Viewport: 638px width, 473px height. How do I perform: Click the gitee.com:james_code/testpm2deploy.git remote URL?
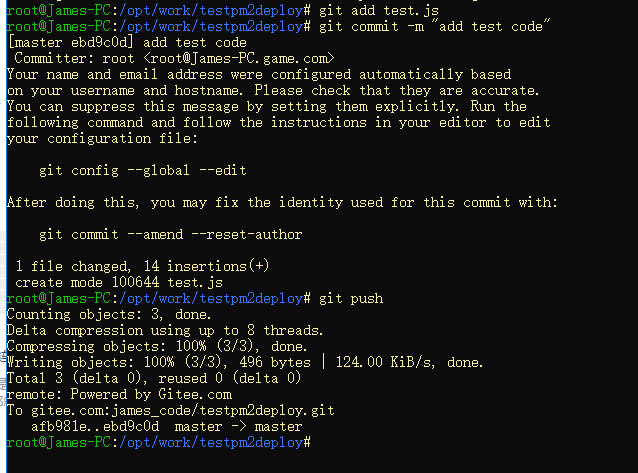pos(183,410)
